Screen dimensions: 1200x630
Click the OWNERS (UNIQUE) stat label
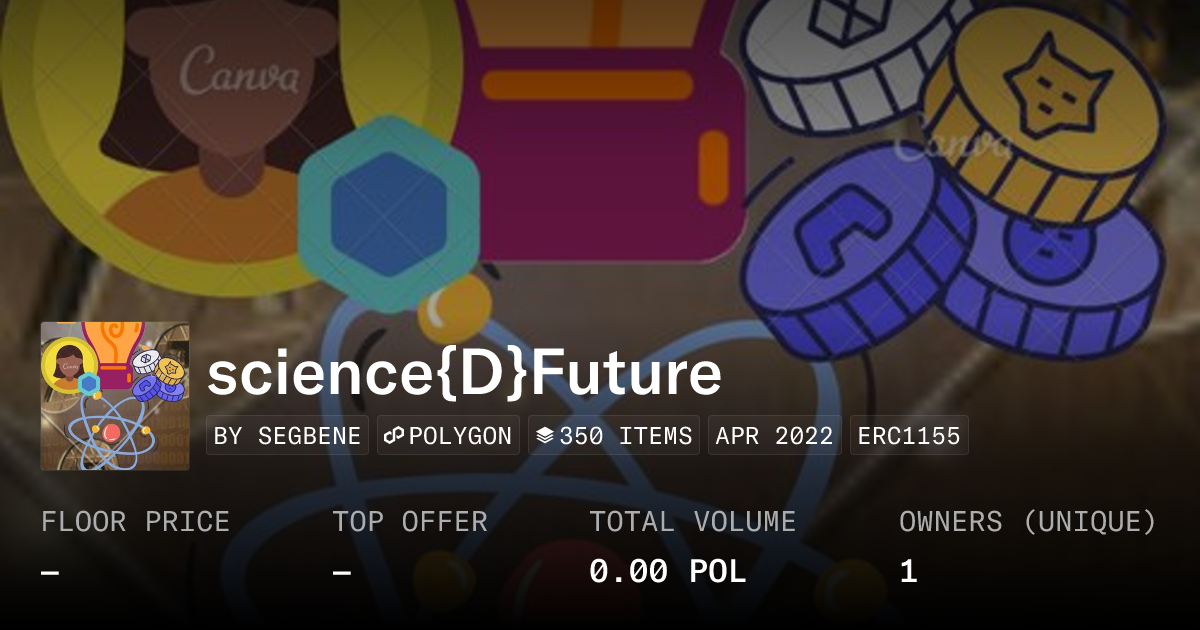point(1028,521)
